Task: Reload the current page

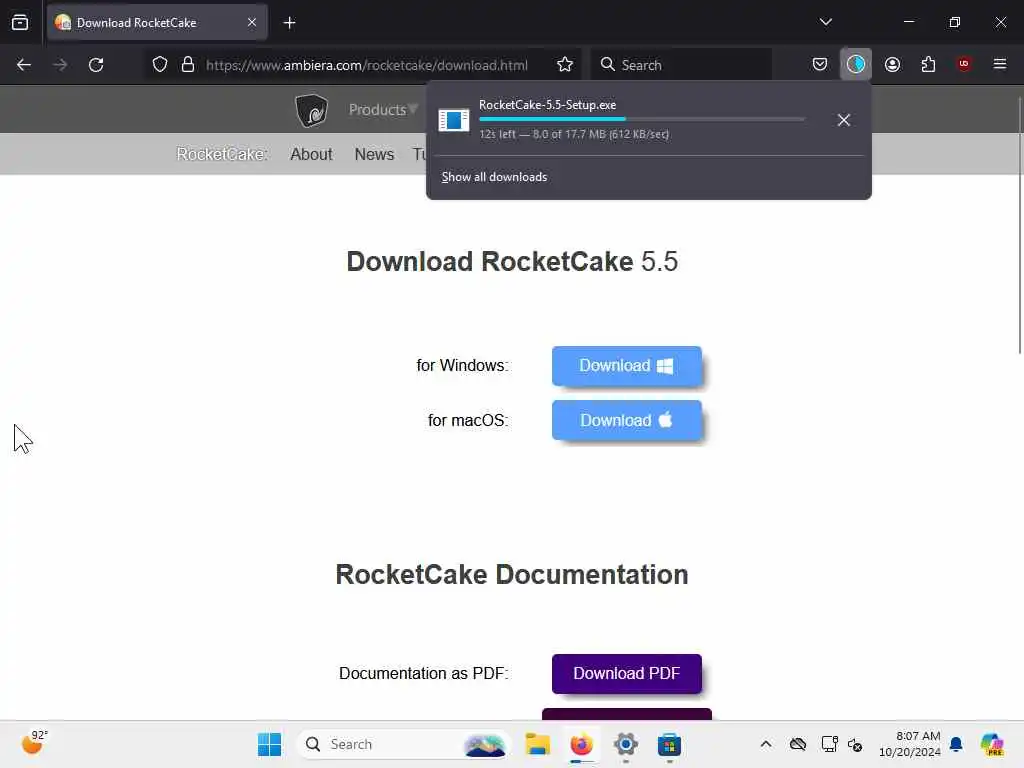Action: 96,65
